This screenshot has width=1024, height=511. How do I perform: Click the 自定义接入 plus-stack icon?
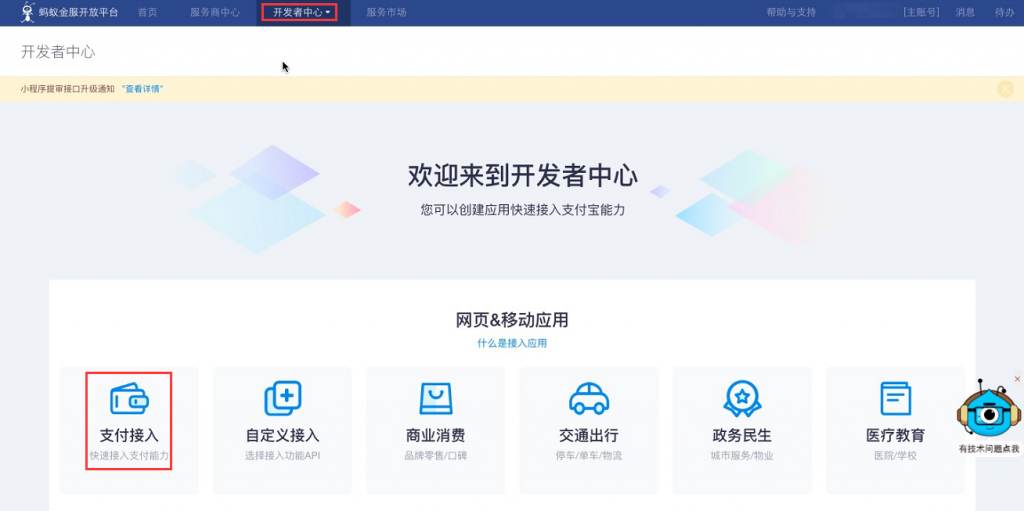coord(282,398)
